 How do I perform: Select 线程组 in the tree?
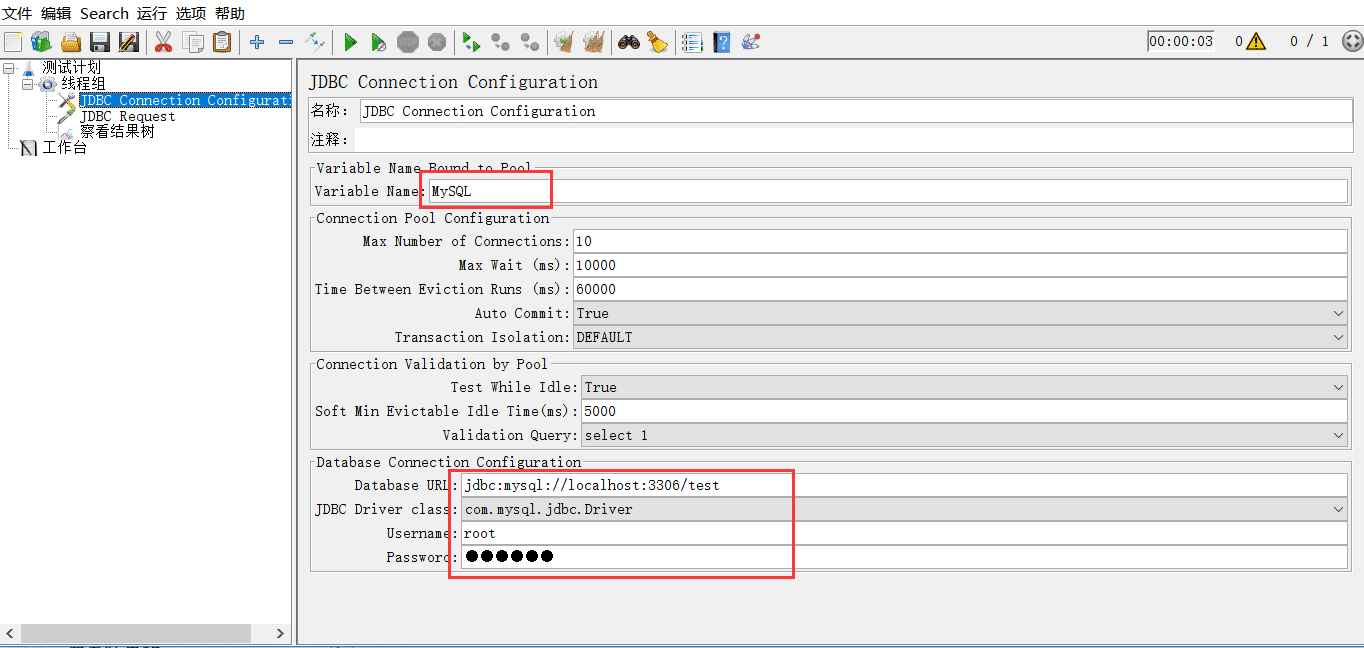pos(83,84)
